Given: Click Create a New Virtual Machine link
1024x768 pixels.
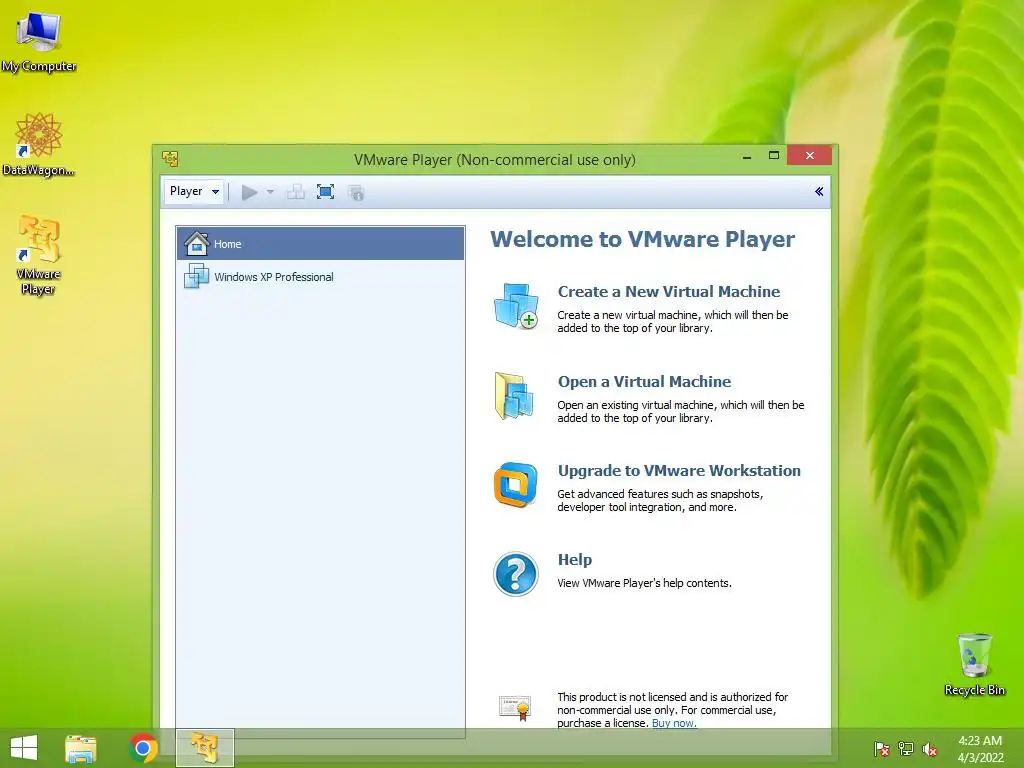Looking at the screenshot, I should click(x=669, y=291).
